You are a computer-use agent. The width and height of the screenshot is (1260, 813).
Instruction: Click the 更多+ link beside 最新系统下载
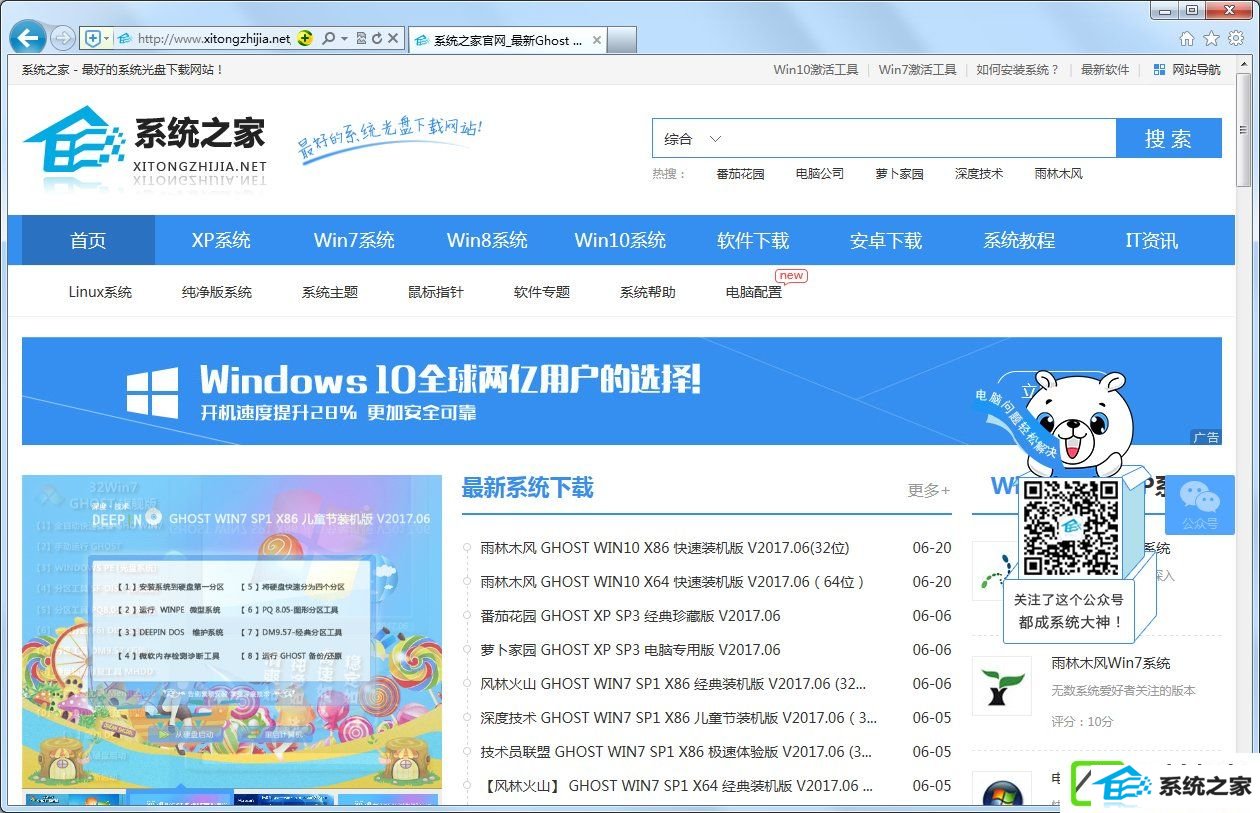pyautogui.click(x=929, y=490)
